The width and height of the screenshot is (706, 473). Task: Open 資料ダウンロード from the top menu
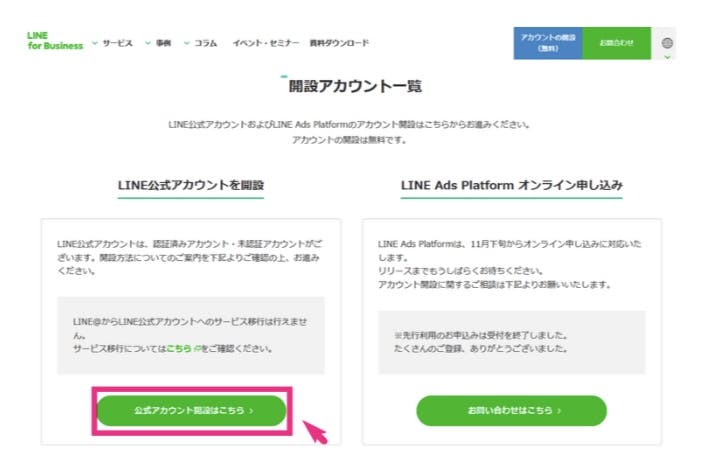[x=339, y=43]
